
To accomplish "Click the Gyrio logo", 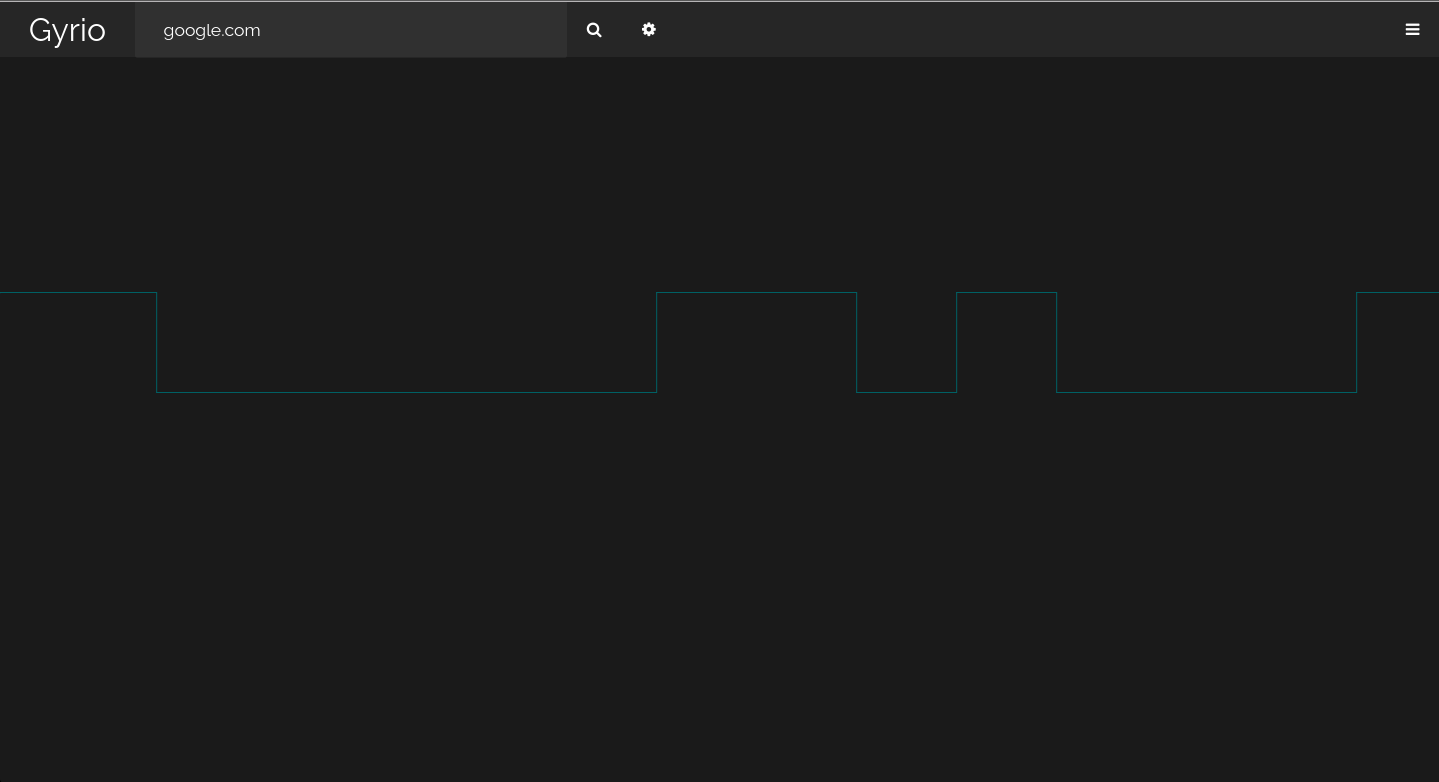I will (x=67, y=30).
